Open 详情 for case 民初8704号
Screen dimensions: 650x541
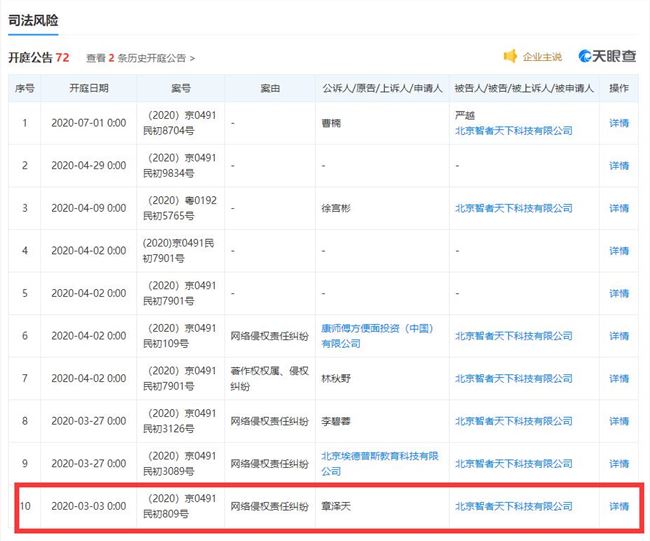tap(619, 123)
